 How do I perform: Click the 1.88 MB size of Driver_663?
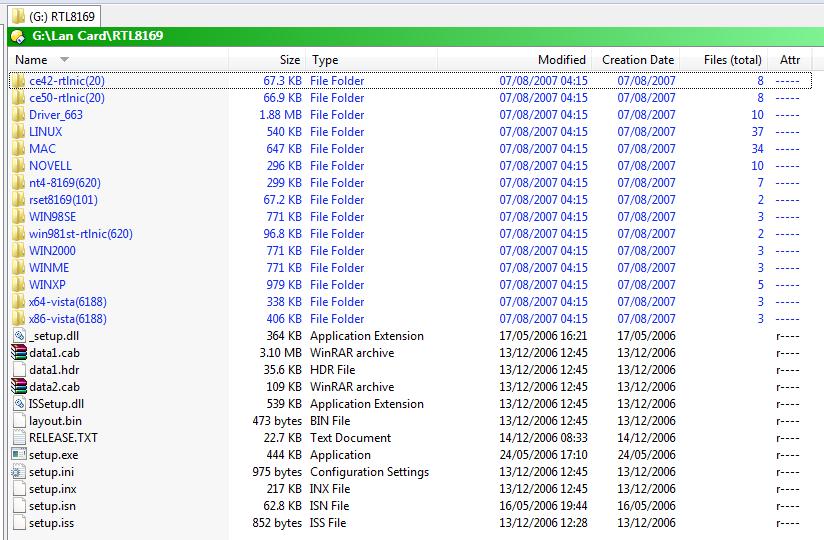(280, 115)
